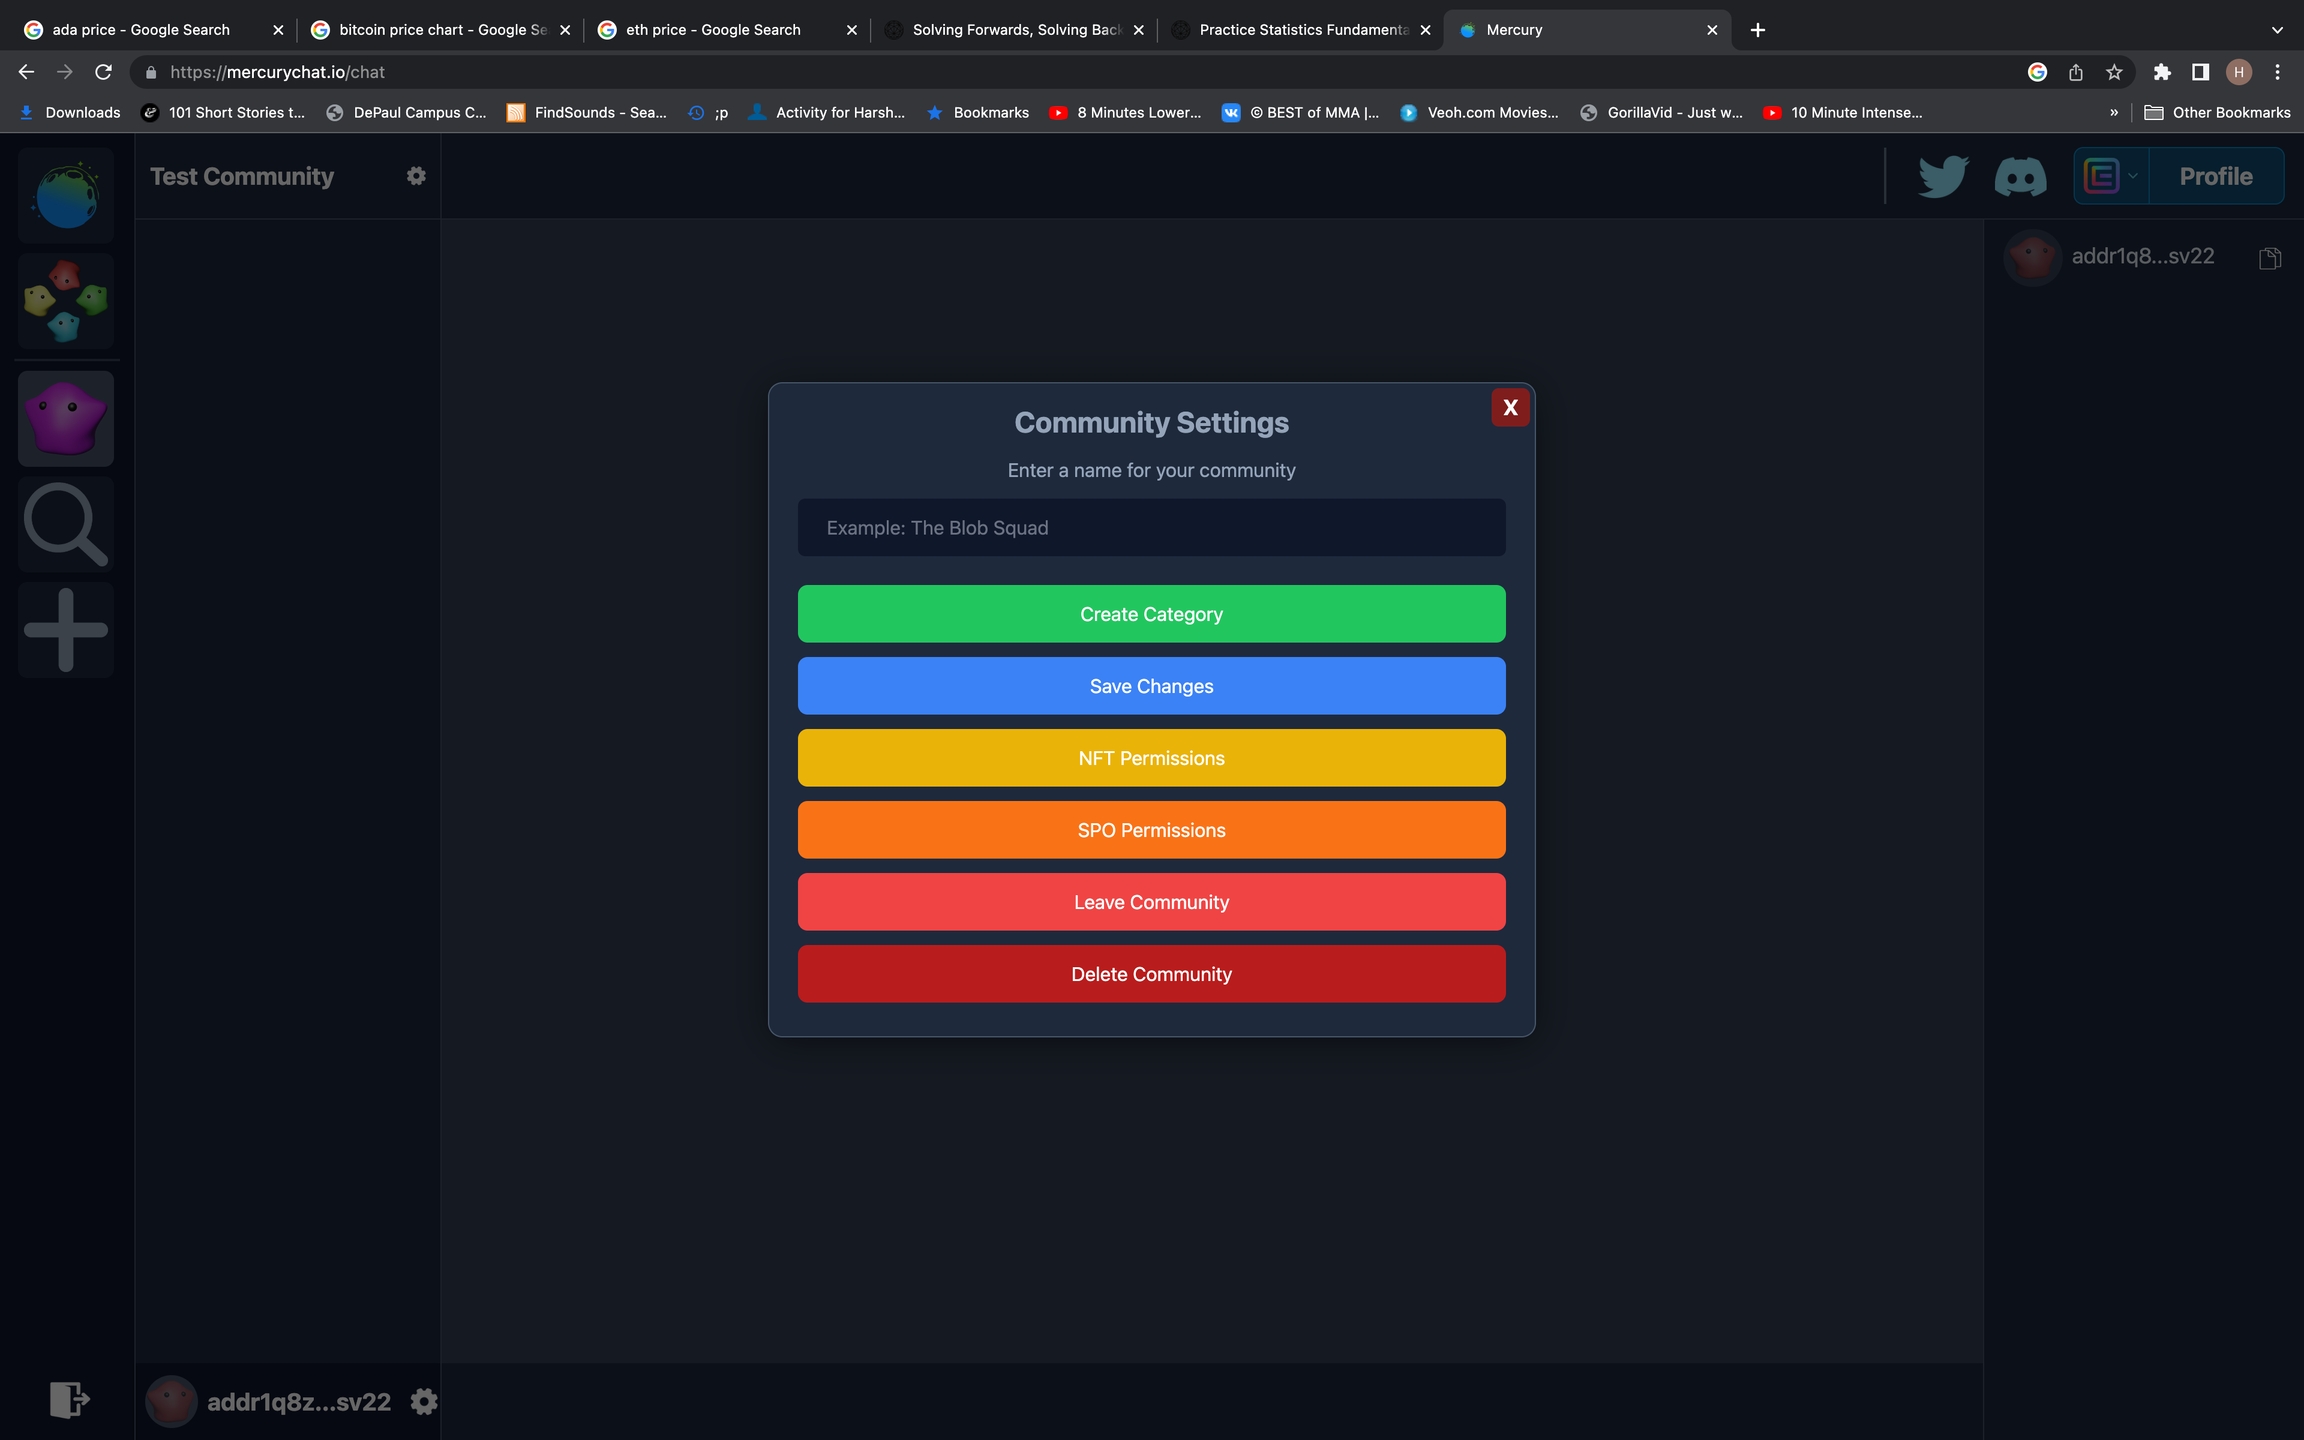Screen dimensions: 2304x1440
Task: Switch to bitcoin price chart tab
Action: click(440, 30)
